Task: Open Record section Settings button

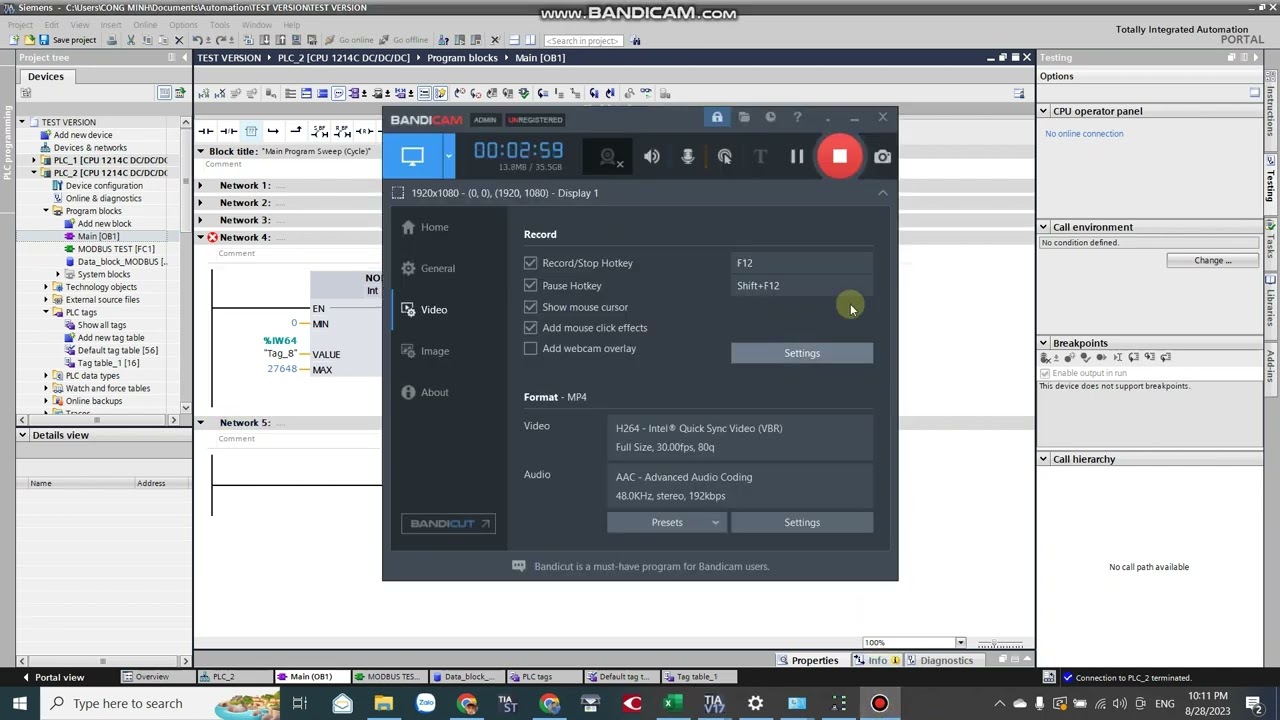Action: [x=802, y=353]
